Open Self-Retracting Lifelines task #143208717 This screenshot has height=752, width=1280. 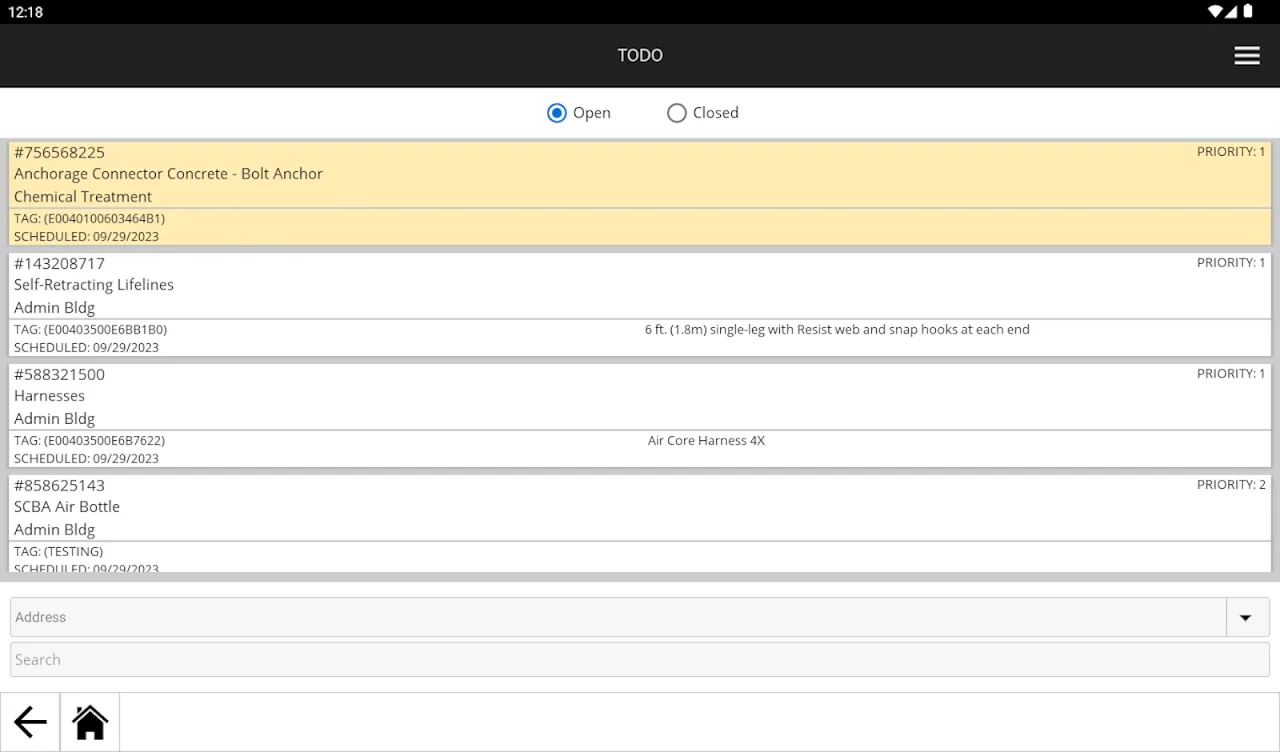click(639, 285)
